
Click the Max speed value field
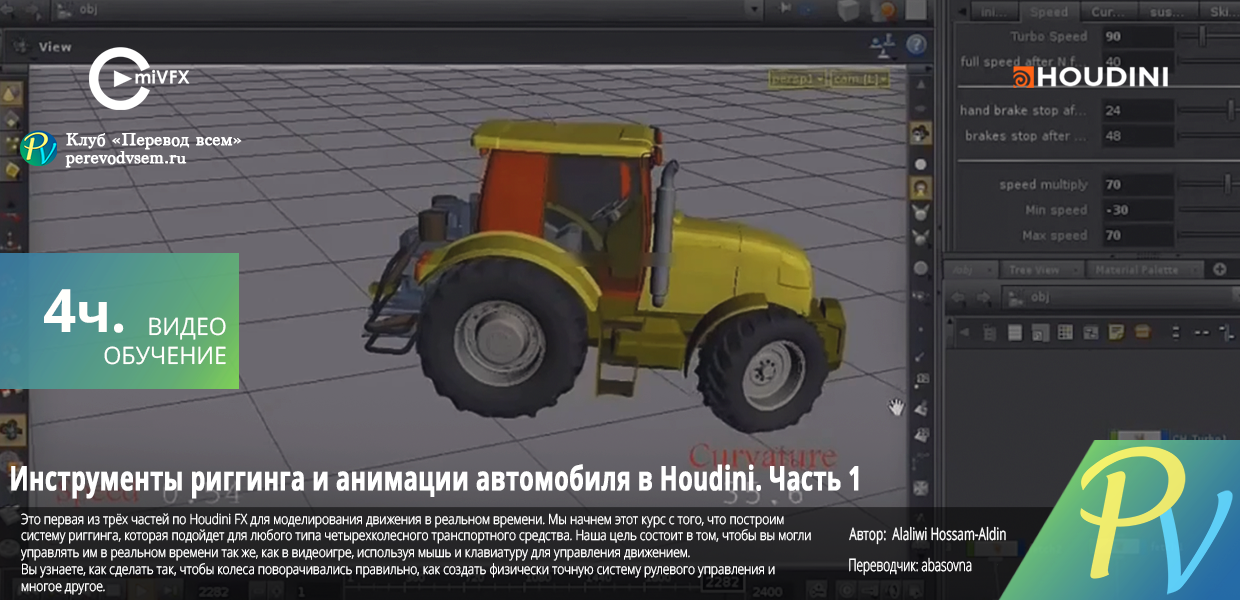pos(1137,235)
